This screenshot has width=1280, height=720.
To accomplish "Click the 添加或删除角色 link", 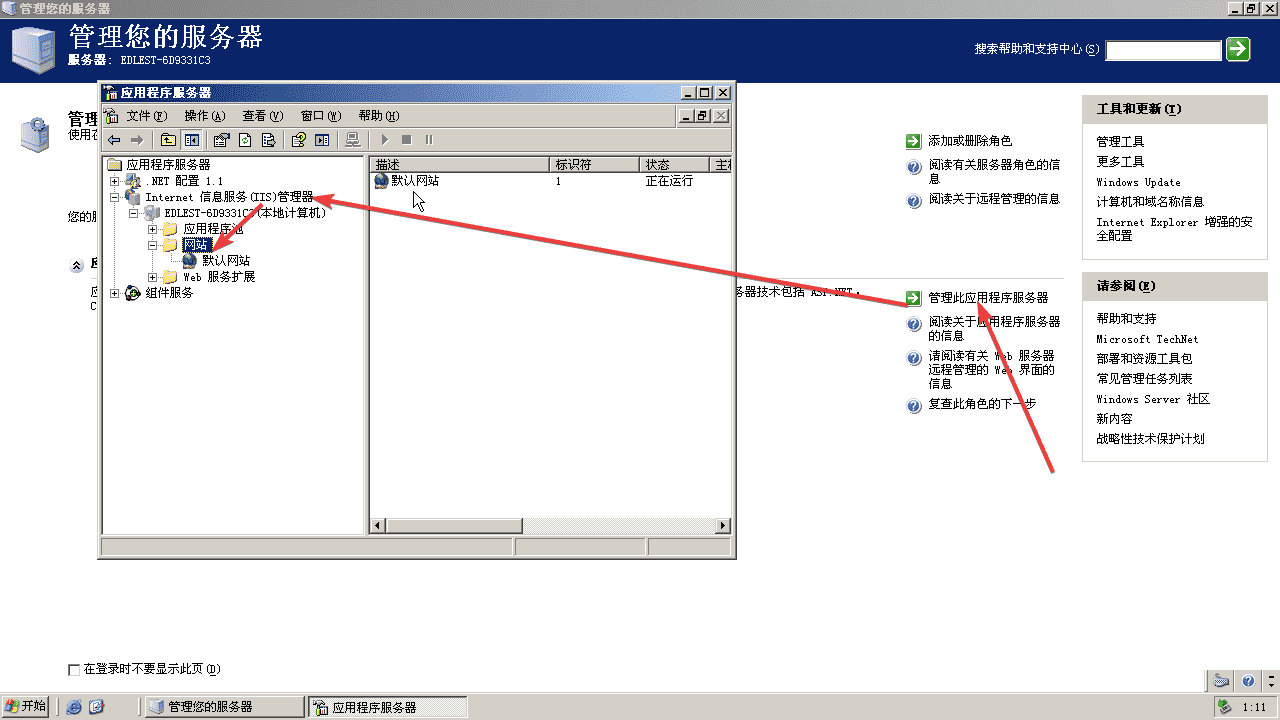I will click(x=969, y=141).
